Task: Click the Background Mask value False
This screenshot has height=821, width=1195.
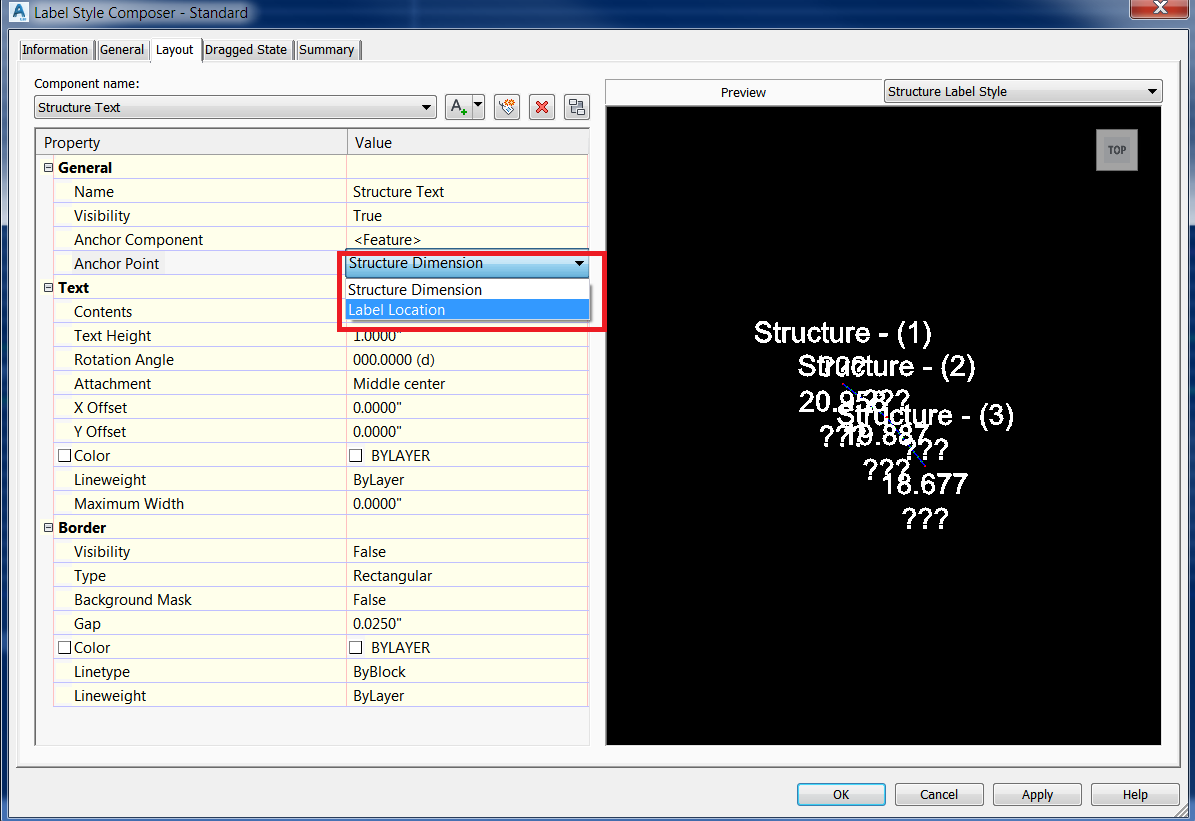Action: (467, 600)
